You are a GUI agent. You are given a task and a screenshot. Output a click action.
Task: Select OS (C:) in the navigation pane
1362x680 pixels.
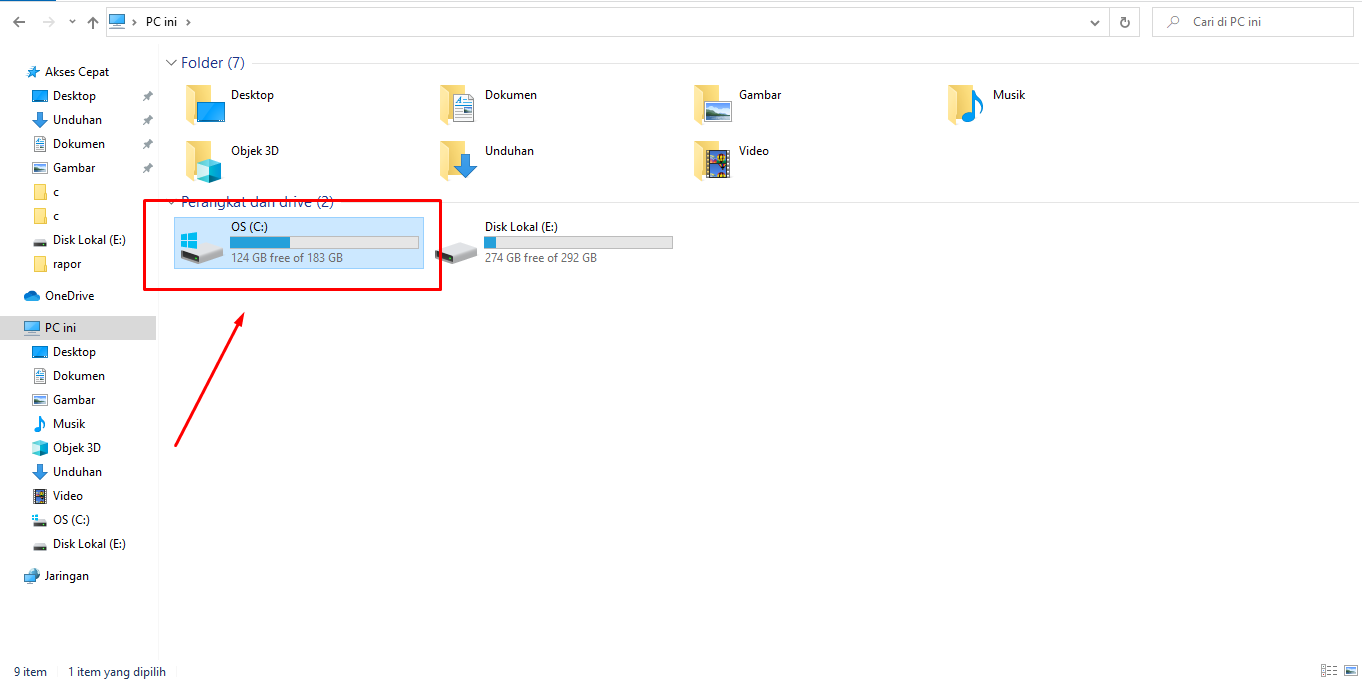(x=71, y=520)
